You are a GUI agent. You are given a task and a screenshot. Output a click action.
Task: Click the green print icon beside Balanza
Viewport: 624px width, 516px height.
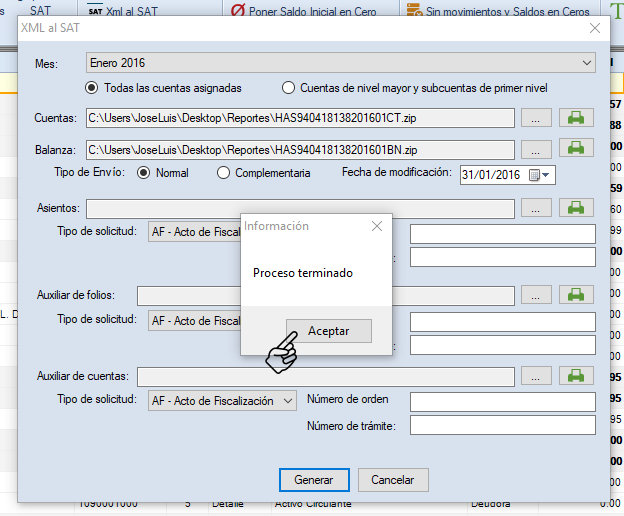tap(575, 148)
